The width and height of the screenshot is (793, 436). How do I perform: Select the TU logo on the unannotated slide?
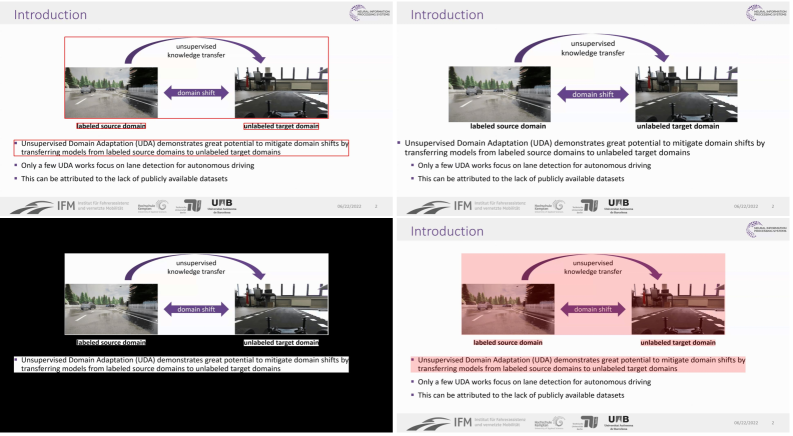pos(586,206)
